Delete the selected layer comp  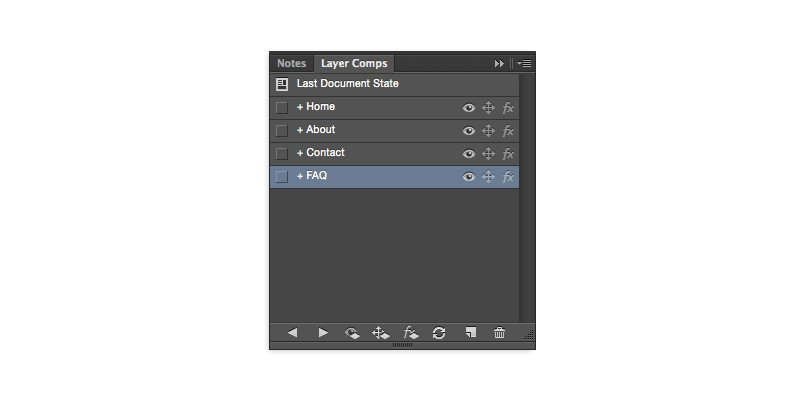tap(500, 333)
